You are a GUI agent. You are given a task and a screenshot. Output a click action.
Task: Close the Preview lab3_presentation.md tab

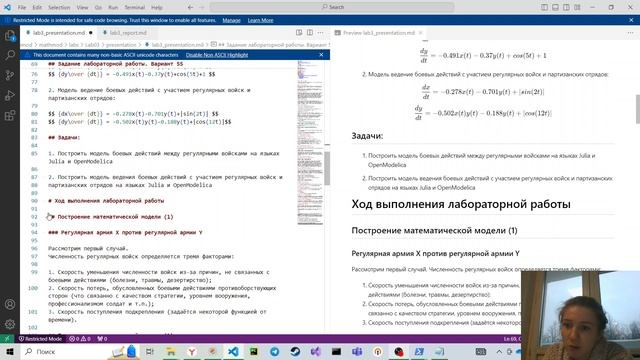click(420, 33)
